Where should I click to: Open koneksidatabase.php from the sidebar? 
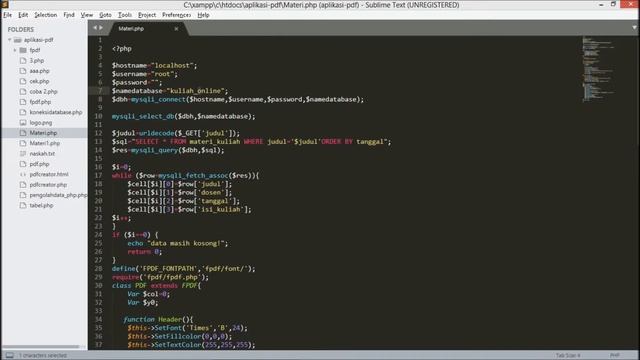pos(56,112)
